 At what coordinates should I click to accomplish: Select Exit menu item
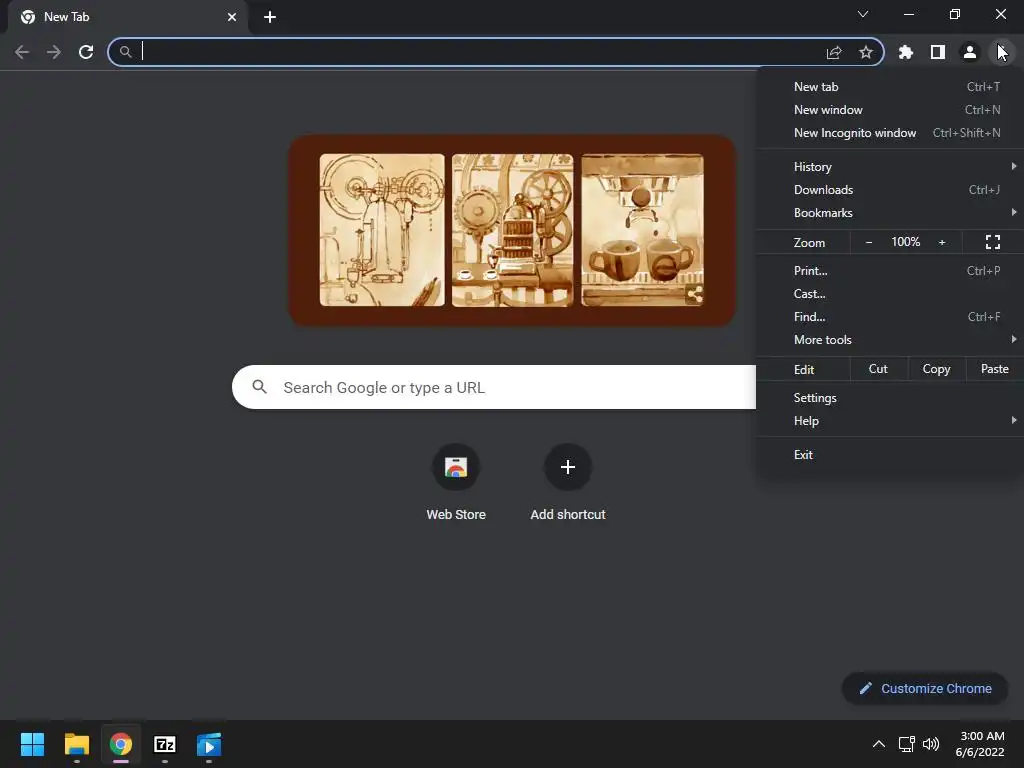(x=889, y=455)
